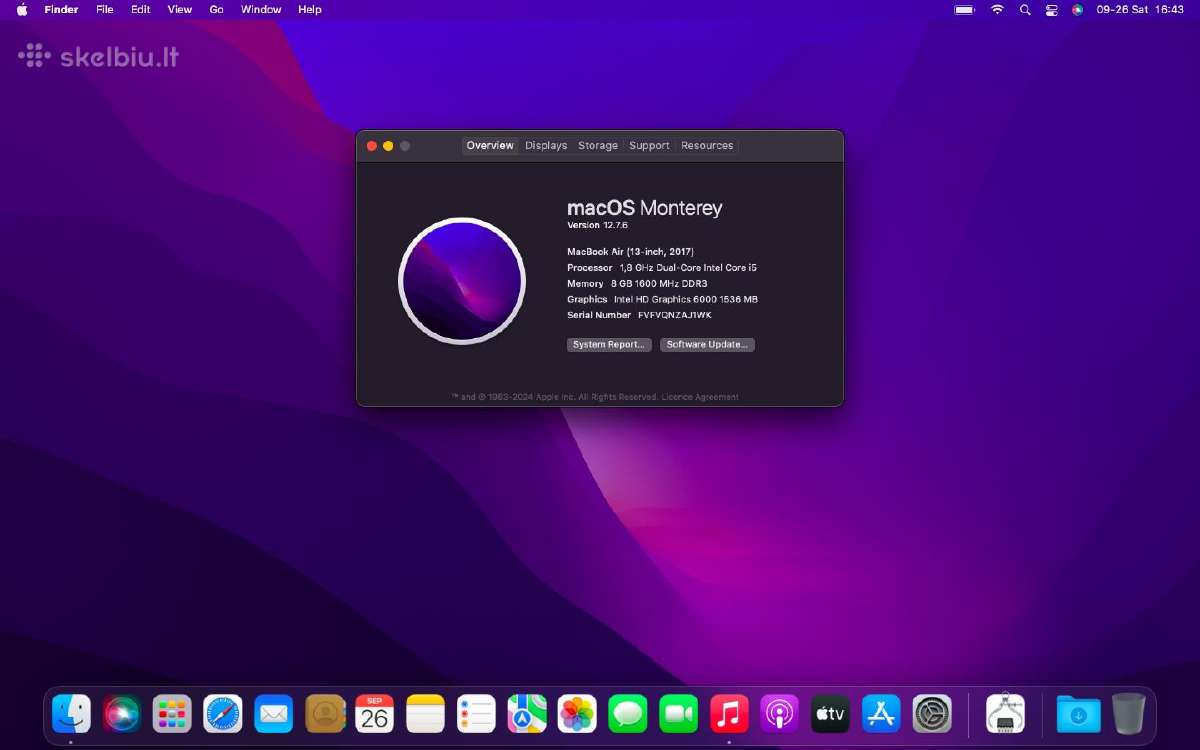This screenshot has height=750, width=1200.
Task: Open the Notes app in Dock
Action: (x=426, y=714)
